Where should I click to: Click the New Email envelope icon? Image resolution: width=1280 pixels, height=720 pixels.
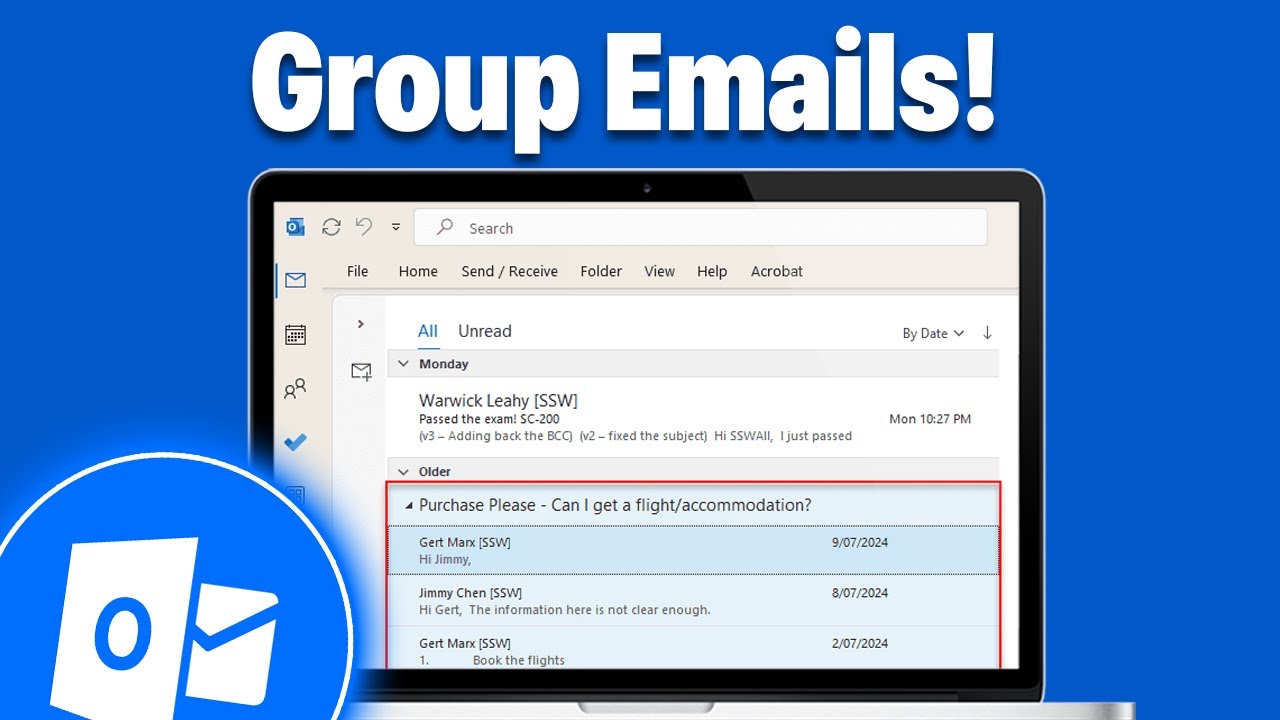pyautogui.click(x=361, y=372)
